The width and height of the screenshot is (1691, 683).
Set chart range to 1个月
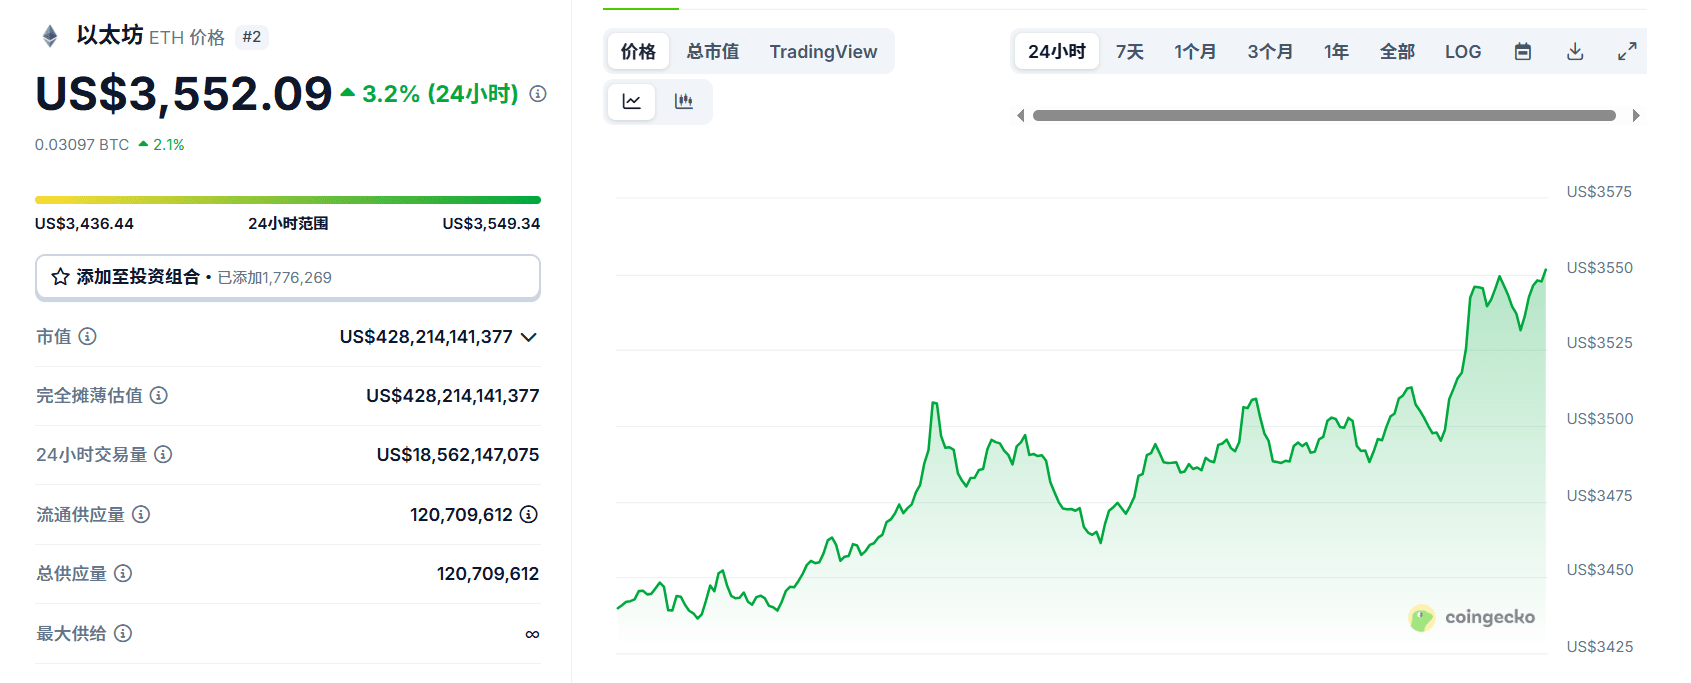[x=1195, y=51]
